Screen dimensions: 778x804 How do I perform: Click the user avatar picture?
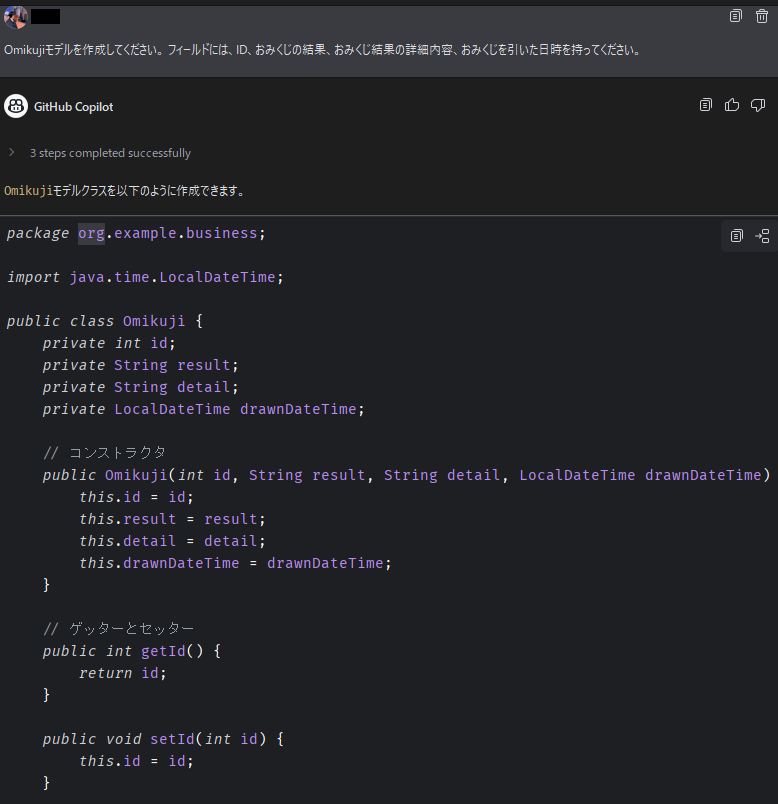(x=15, y=17)
